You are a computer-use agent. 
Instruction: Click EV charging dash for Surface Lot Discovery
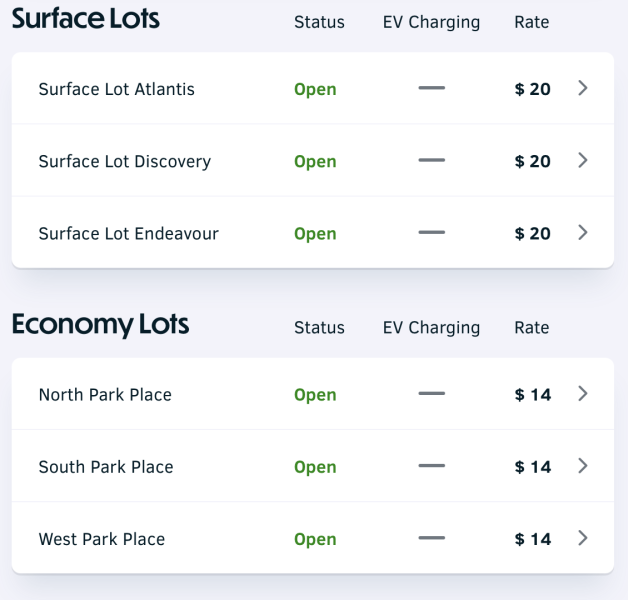(x=431, y=160)
